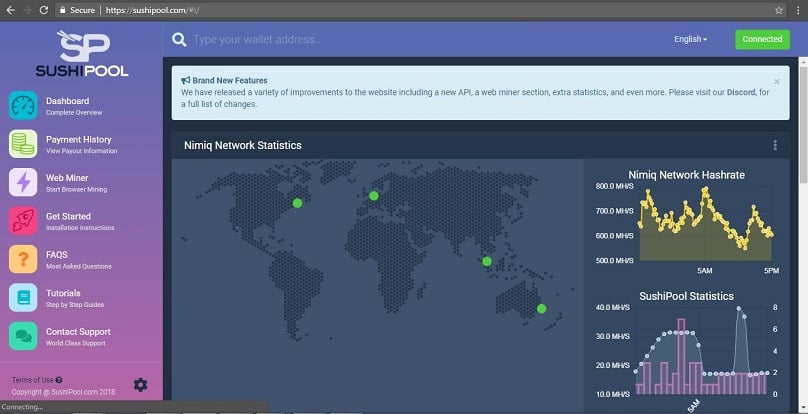The height and width of the screenshot is (414, 808).
Task: Select the Web Miner lightning icon
Action: pyautogui.click(x=23, y=183)
